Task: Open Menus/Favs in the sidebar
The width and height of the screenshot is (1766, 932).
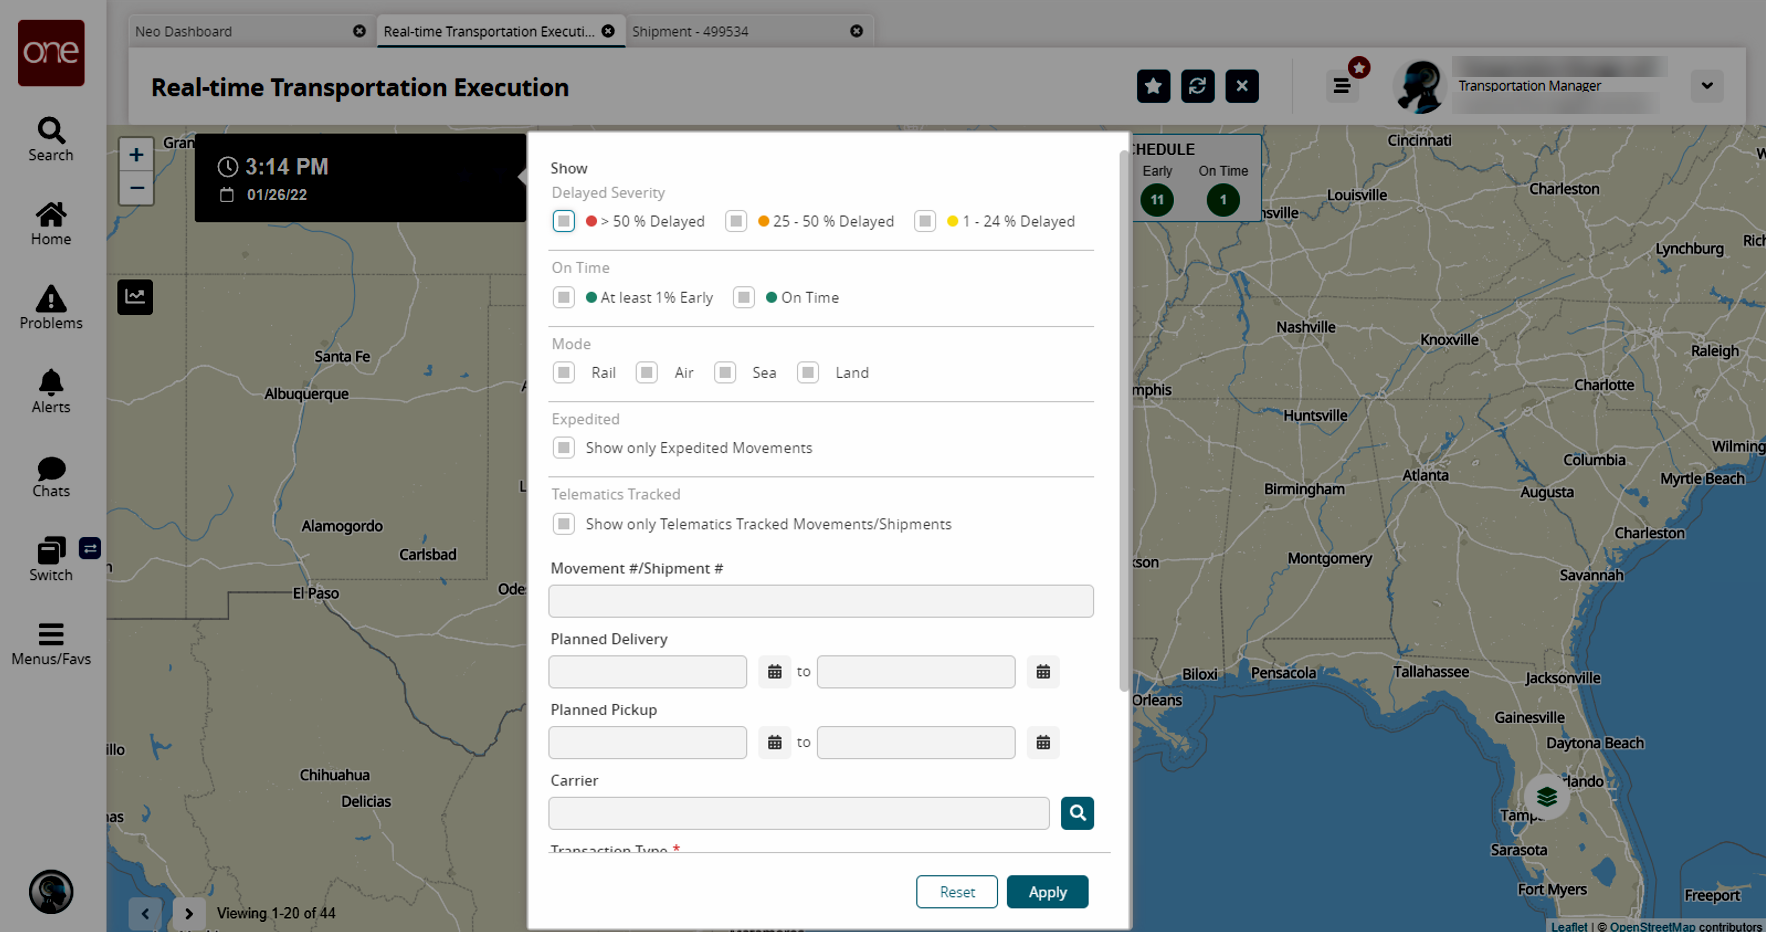Action: click(x=51, y=644)
